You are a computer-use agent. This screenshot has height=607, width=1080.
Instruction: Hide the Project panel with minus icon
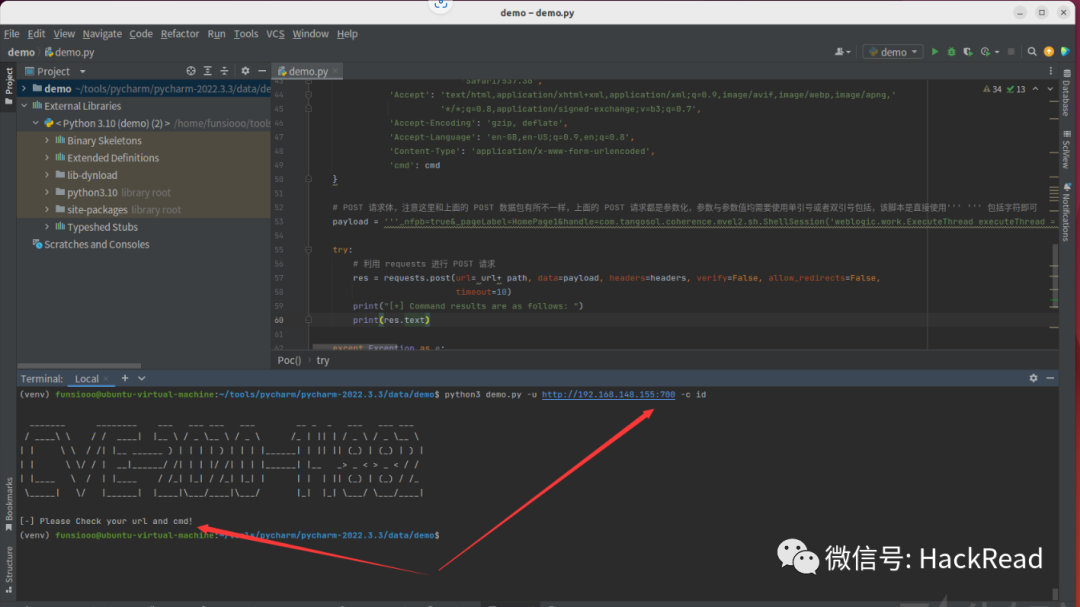(262, 71)
